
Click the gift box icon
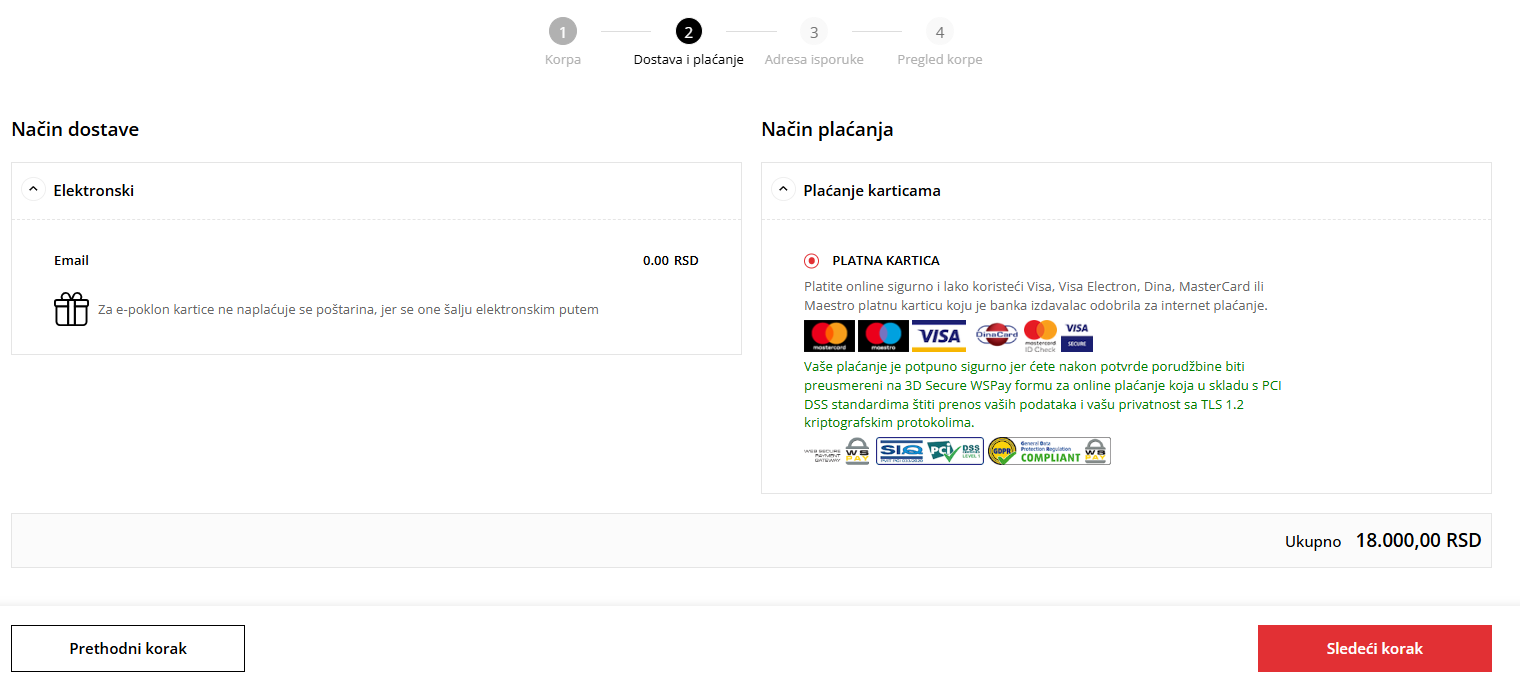coord(71,309)
